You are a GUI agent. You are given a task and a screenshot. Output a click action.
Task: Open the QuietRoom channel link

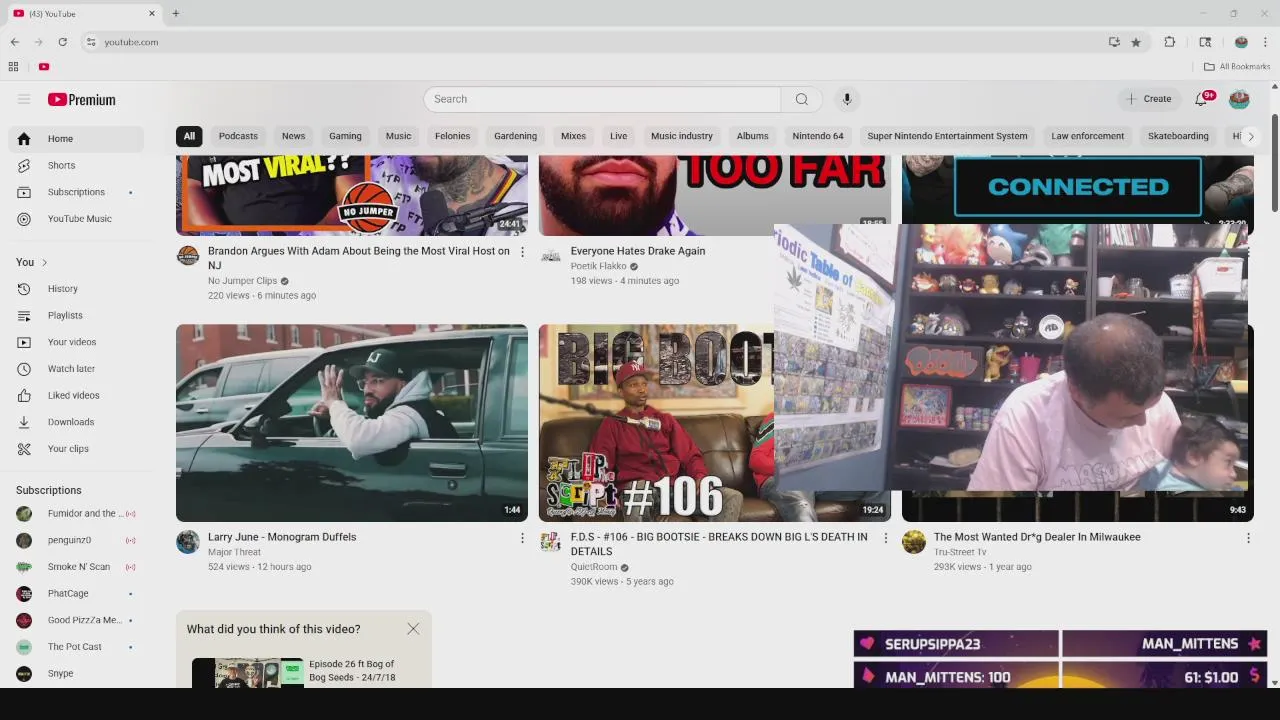click(x=594, y=567)
